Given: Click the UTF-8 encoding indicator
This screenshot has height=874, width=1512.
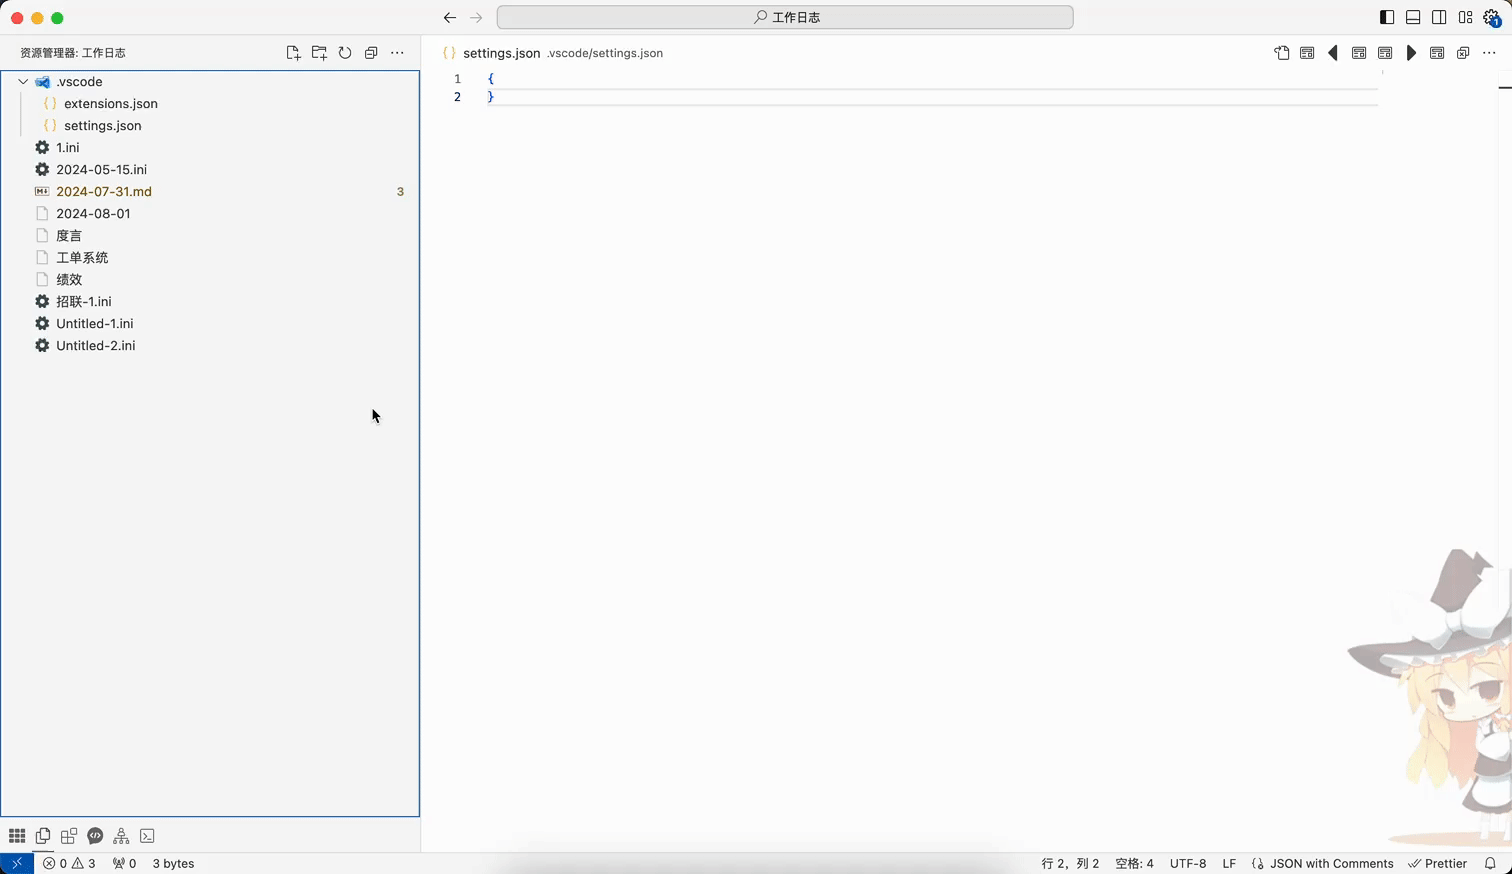Looking at the screenshot, I should pyautogui.click(x=1188, y=863).
